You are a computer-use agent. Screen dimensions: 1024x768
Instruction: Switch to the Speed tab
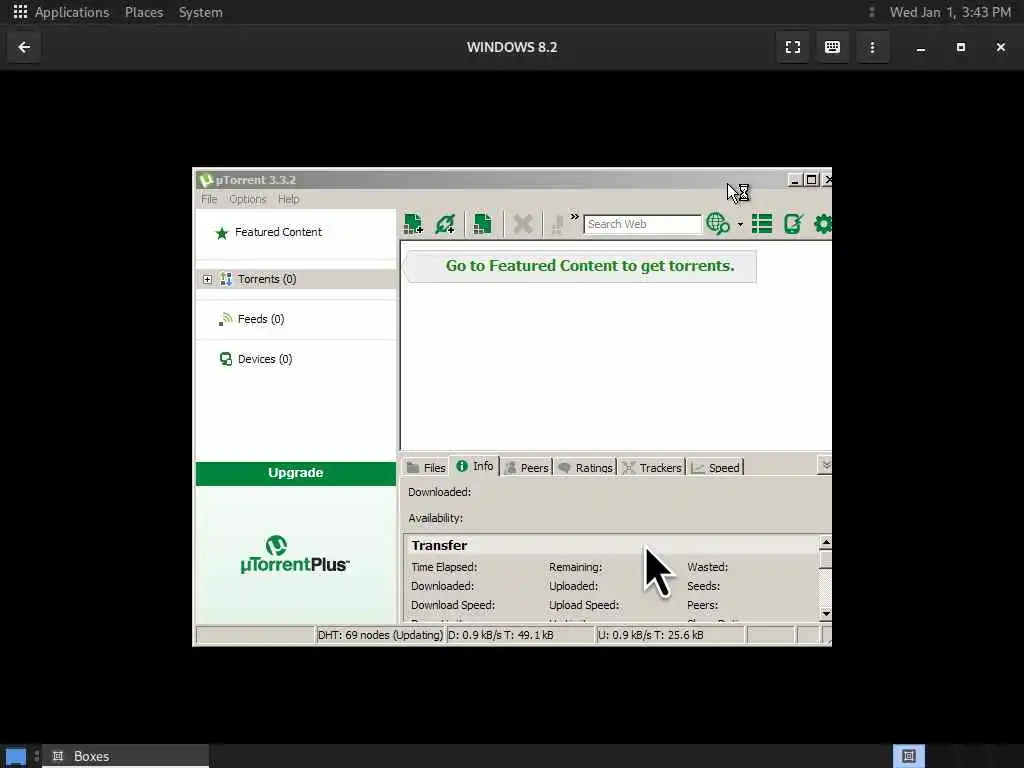tap(716, 468)
